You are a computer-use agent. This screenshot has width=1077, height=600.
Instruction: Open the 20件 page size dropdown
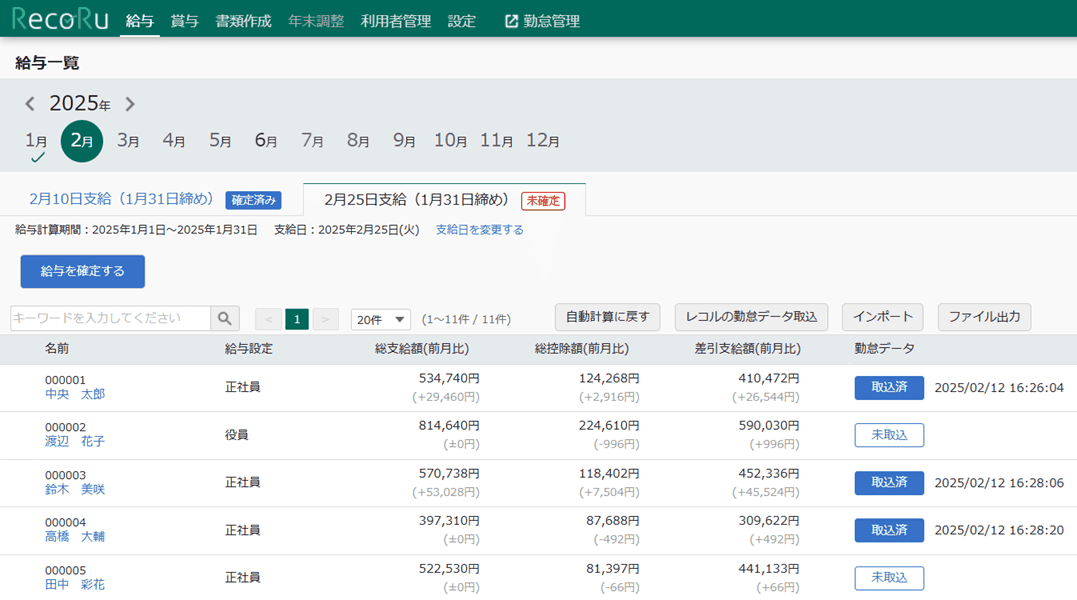[x=380, y=319]
